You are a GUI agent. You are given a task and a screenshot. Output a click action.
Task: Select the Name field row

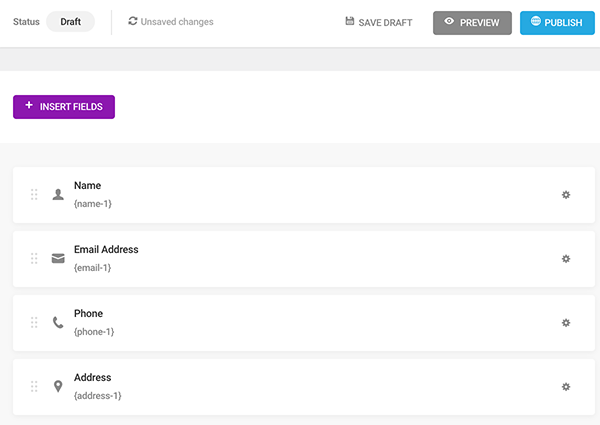(x=300, y=195)
